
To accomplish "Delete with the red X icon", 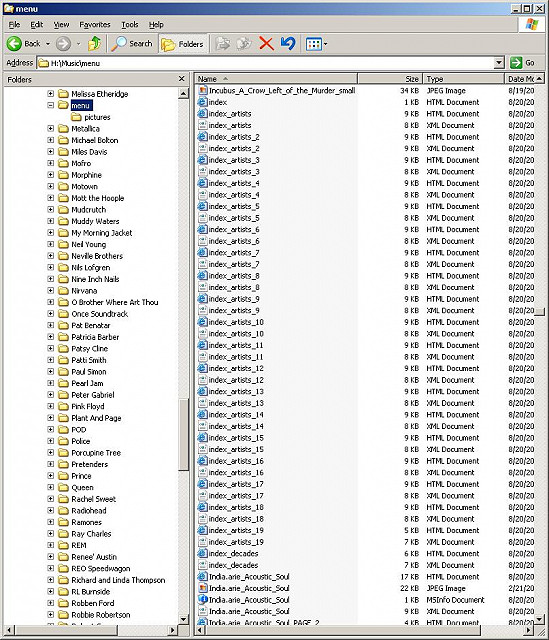I will click(266, 44).
